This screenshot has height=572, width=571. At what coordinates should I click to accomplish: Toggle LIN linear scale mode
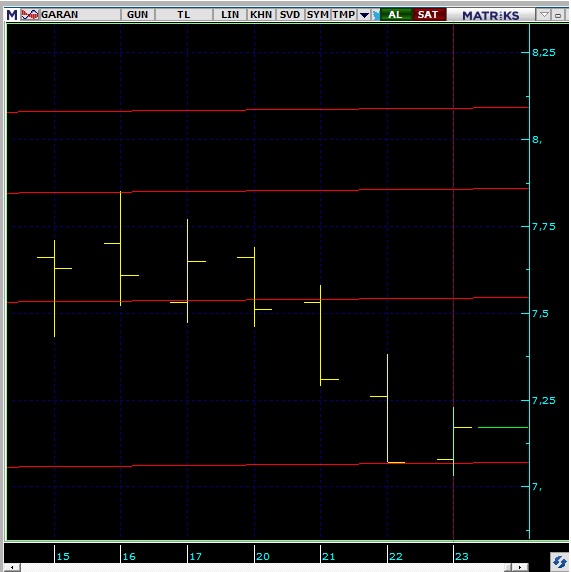(x=230, y=15)
